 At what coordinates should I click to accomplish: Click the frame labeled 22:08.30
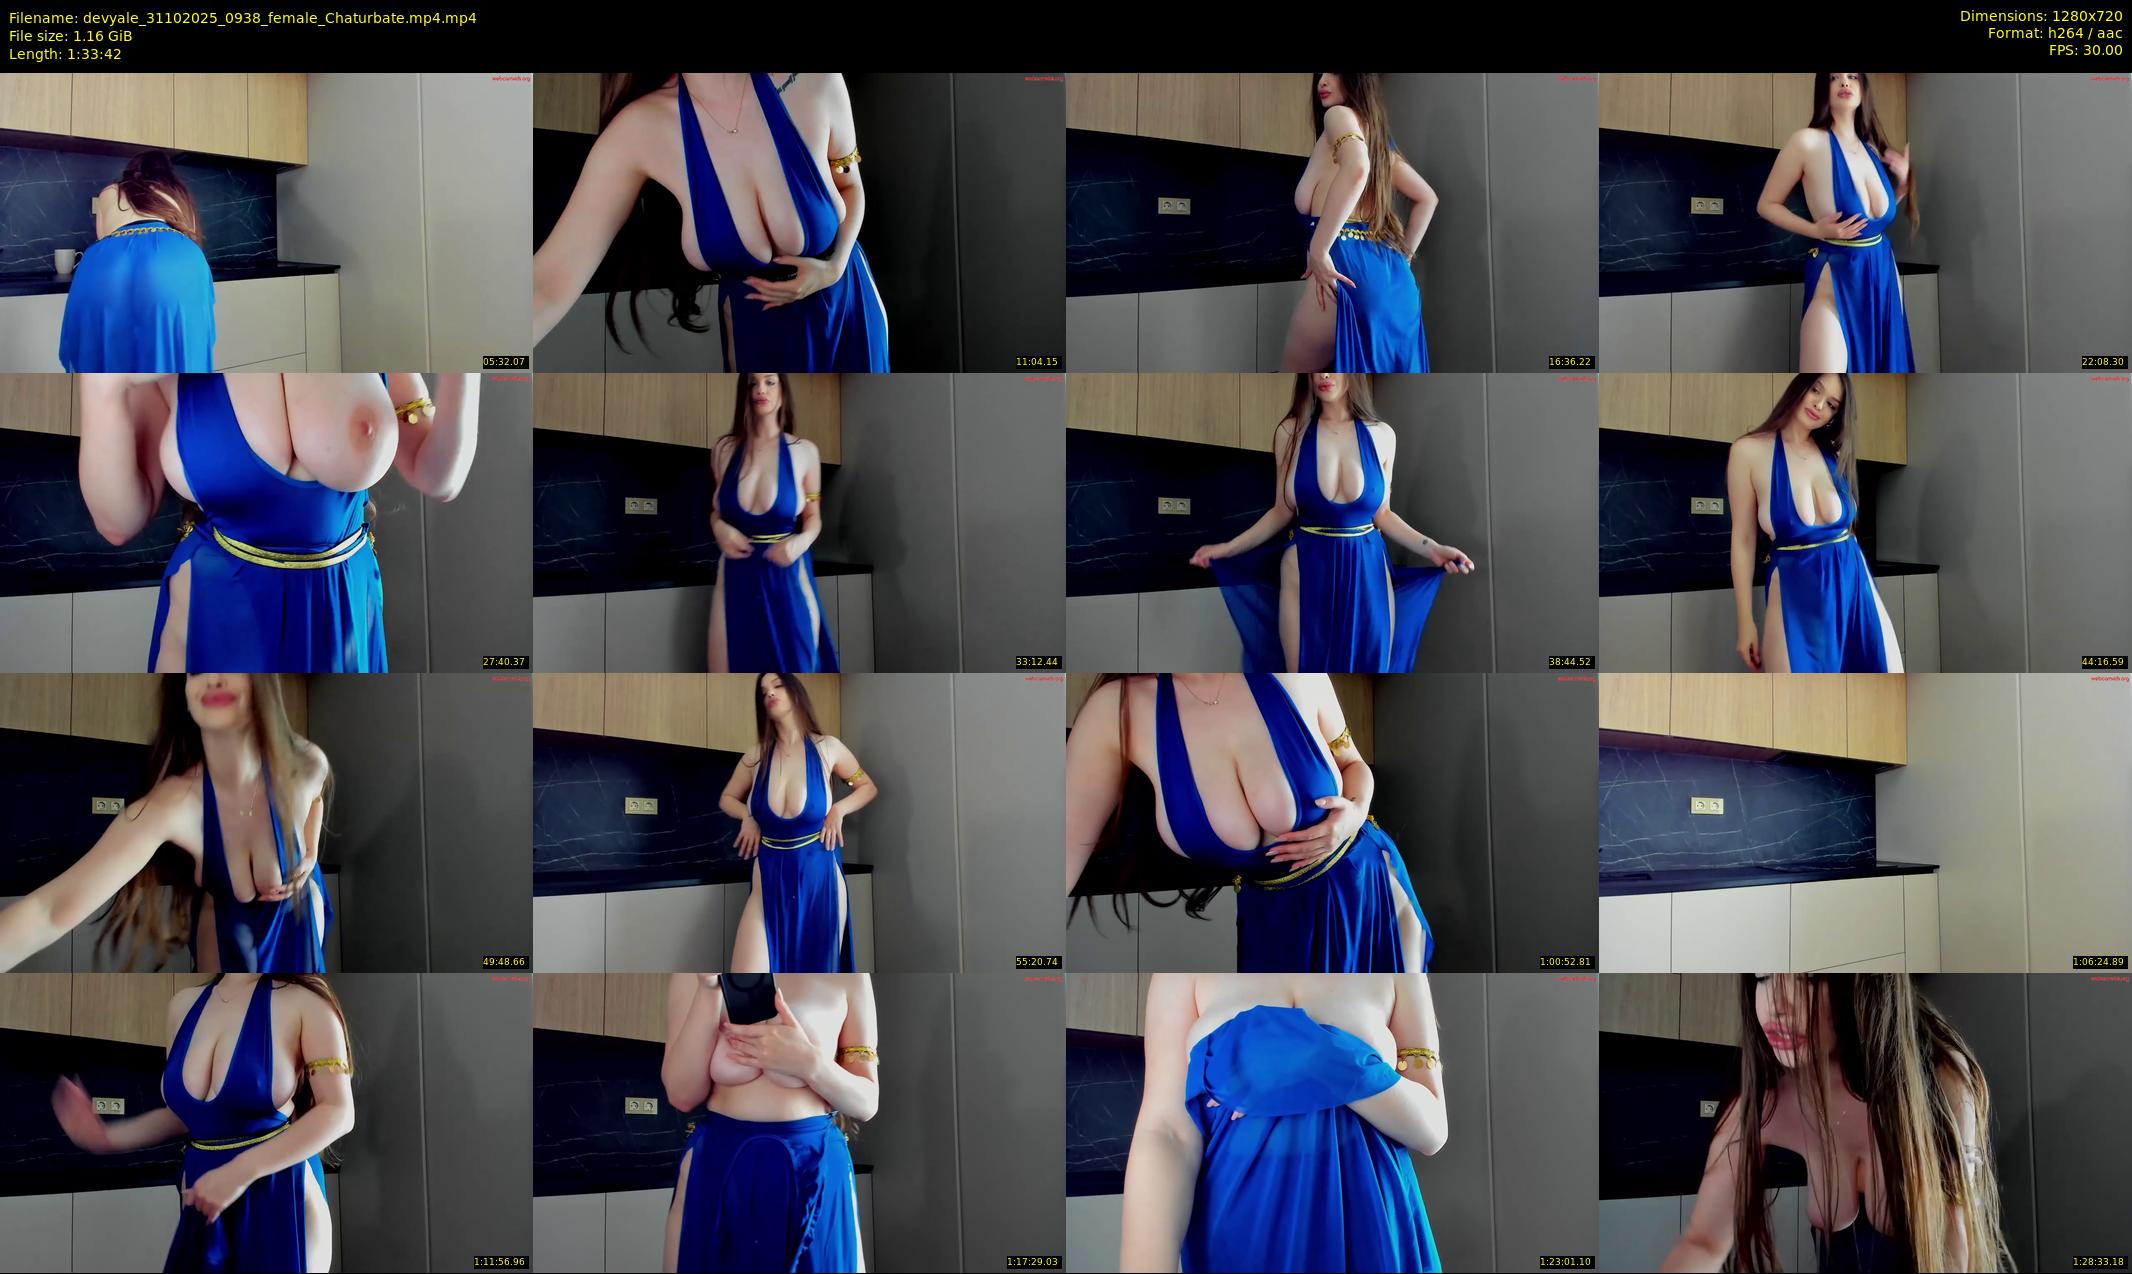coord(1865,222)
